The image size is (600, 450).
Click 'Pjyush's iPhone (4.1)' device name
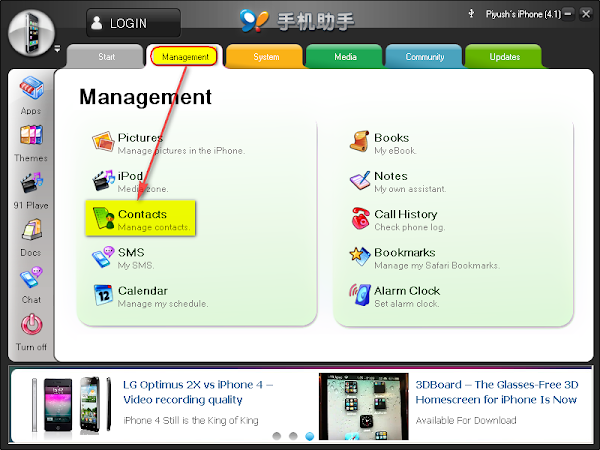523,14
